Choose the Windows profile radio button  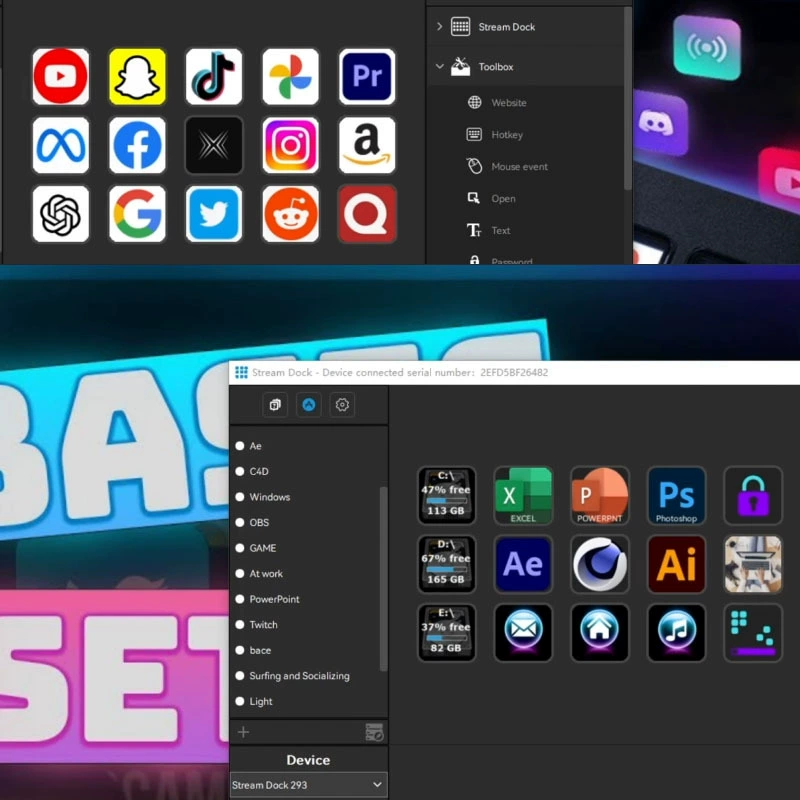pos(240,497)
